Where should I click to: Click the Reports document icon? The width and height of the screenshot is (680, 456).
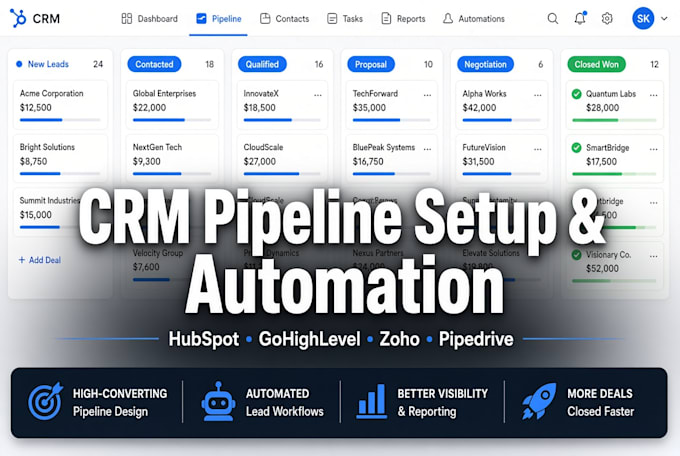tap(386, 19)
